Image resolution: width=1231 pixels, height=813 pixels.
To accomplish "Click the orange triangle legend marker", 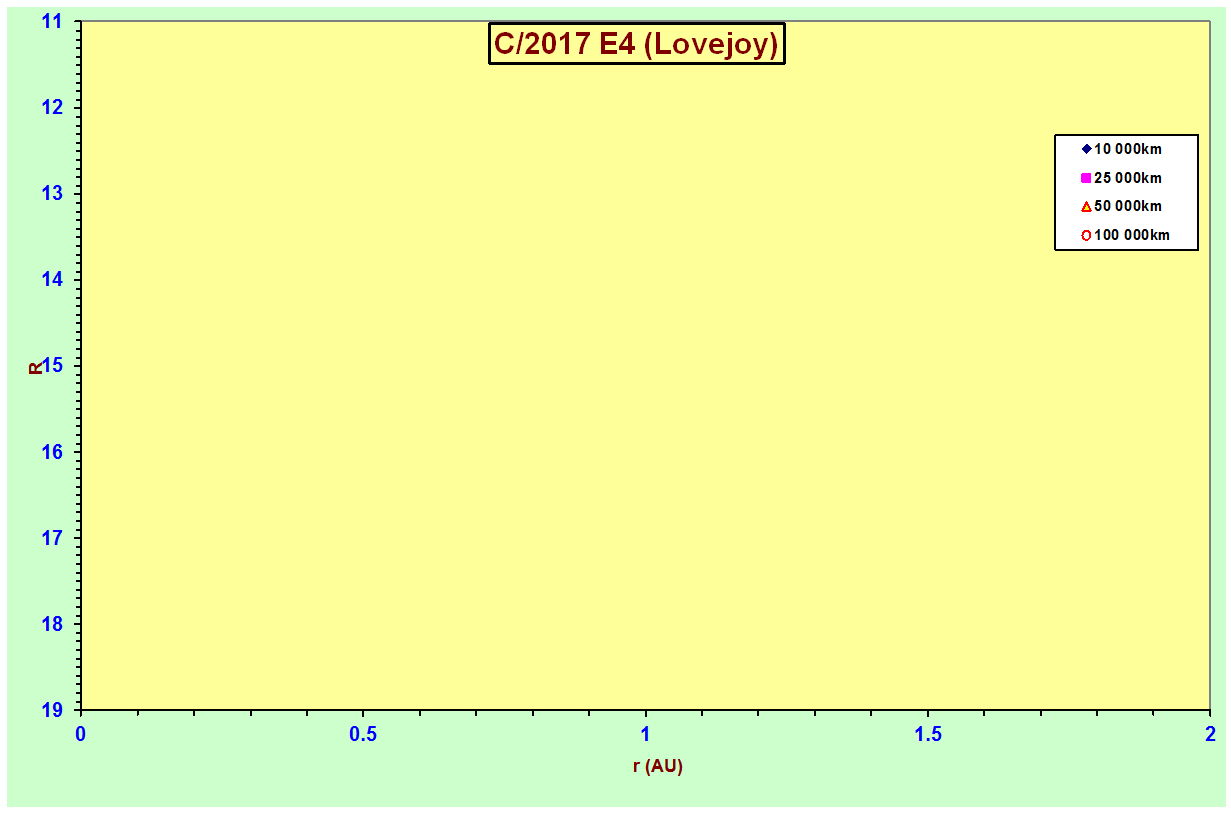I will click(1086, 207).
